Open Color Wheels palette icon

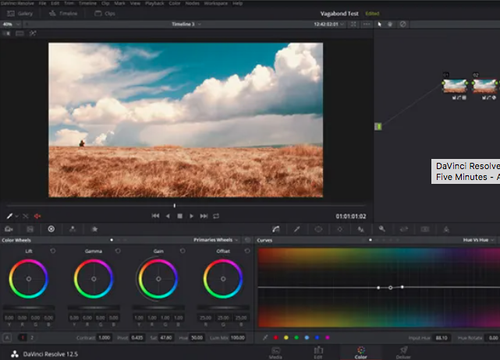click(51, 229)
